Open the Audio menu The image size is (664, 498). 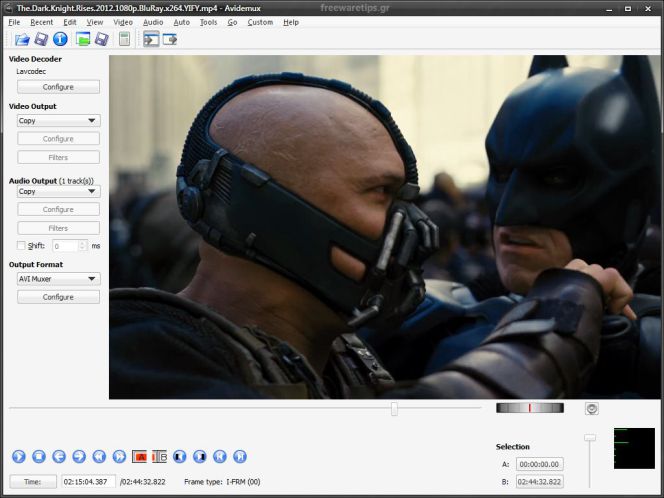click(153, 22)
